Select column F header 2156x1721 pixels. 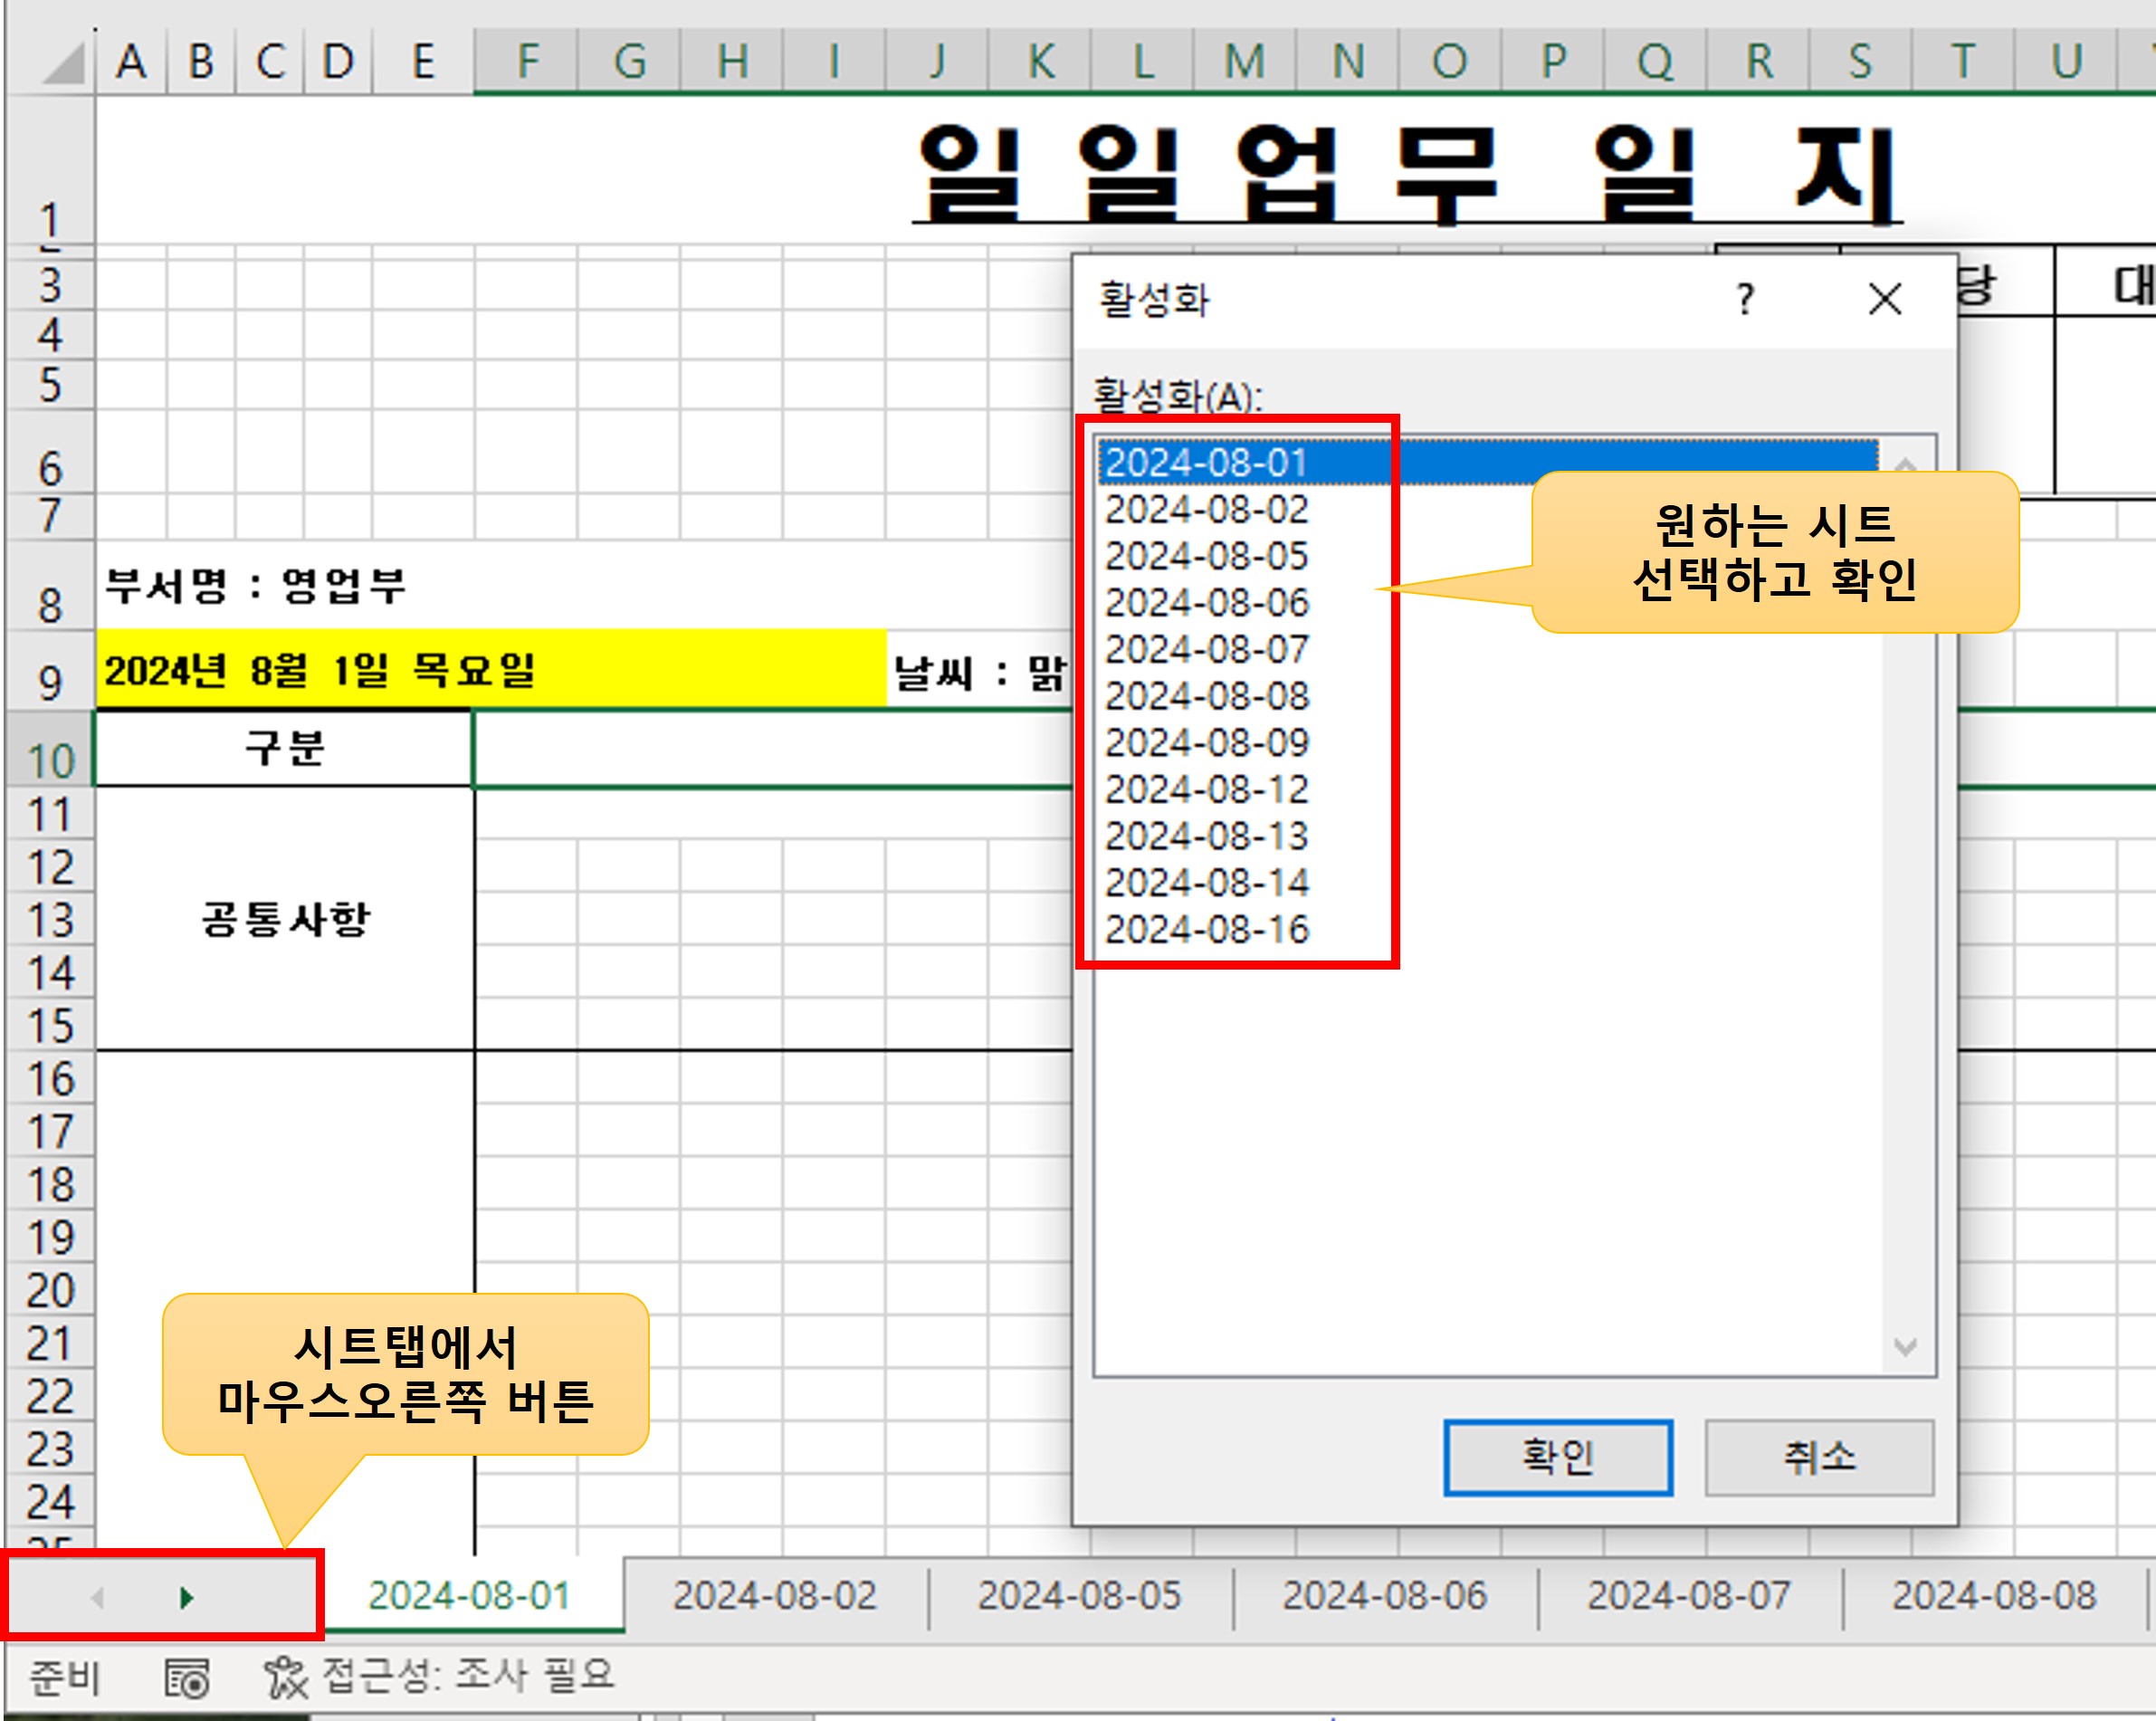pos(527,61)
